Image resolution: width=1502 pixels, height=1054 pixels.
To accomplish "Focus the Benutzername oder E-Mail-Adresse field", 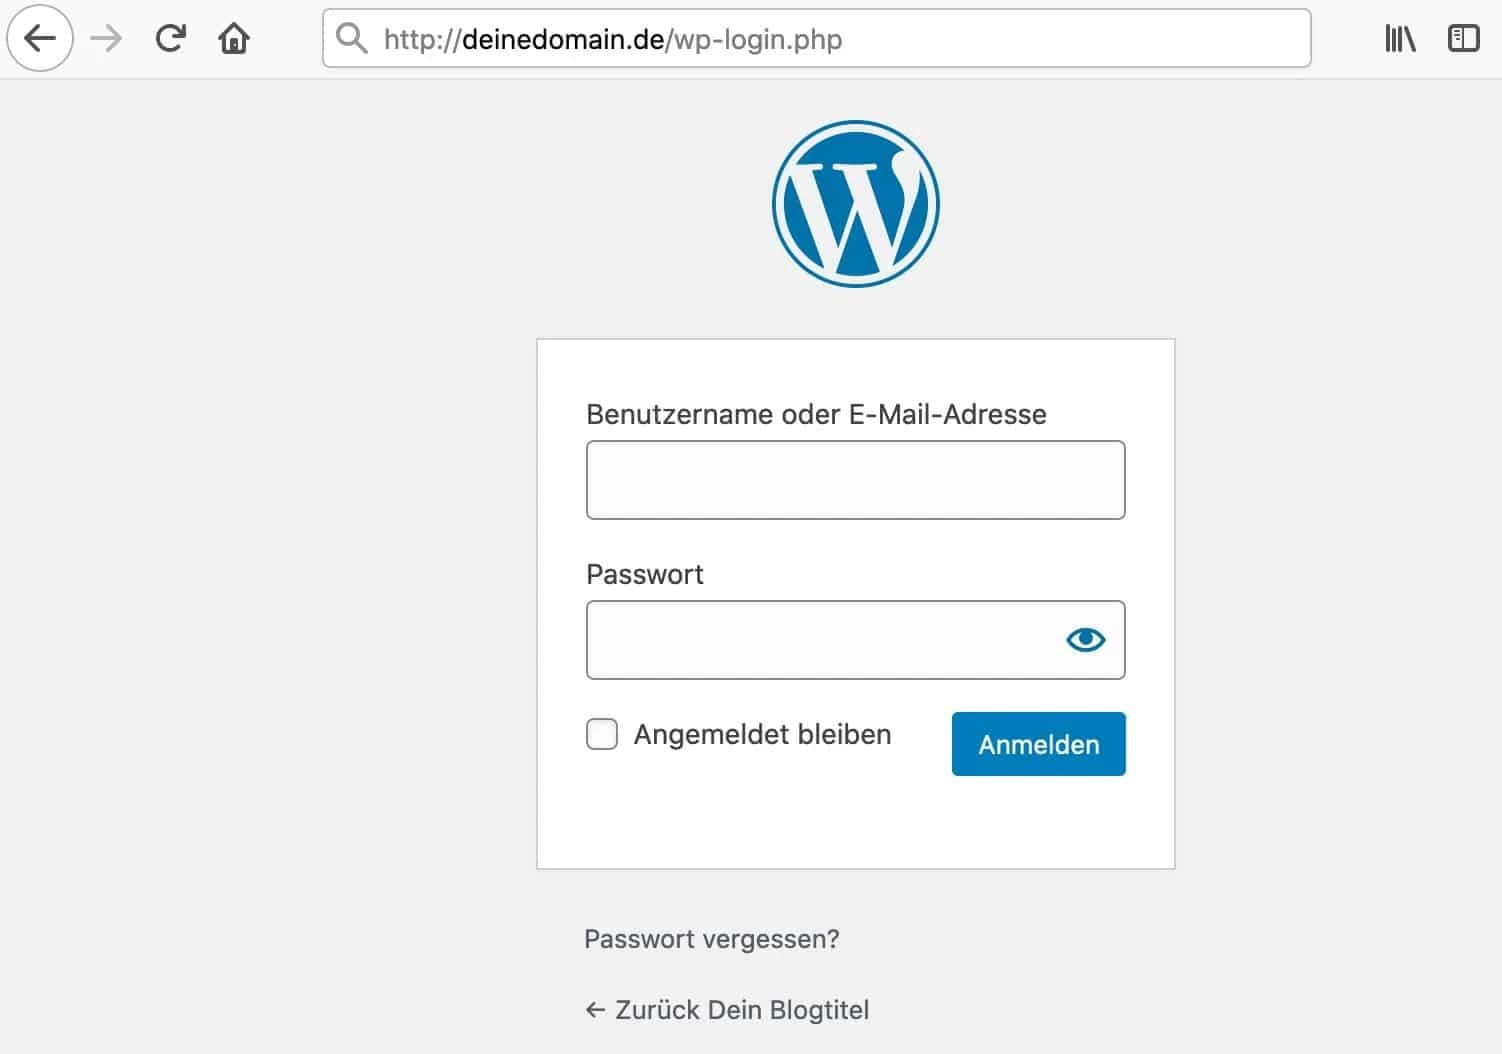I will click(855, 480).
